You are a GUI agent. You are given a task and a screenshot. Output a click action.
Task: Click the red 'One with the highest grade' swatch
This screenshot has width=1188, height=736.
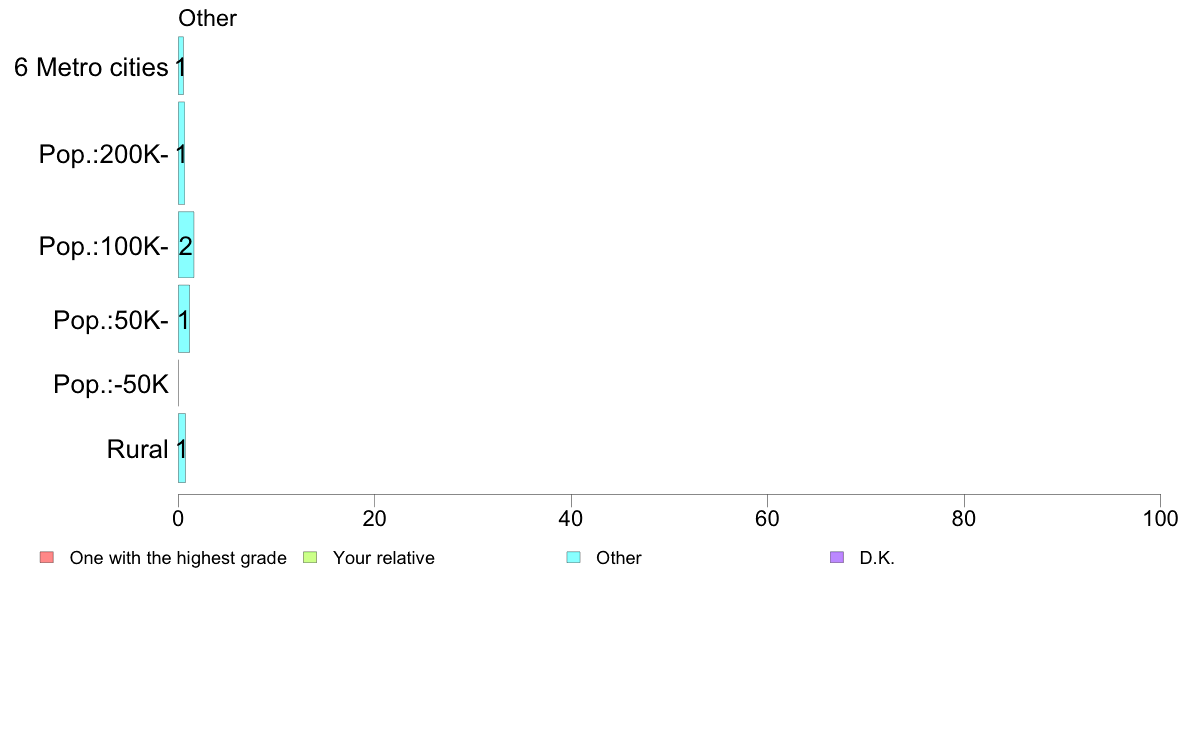(x=47, y=558)
